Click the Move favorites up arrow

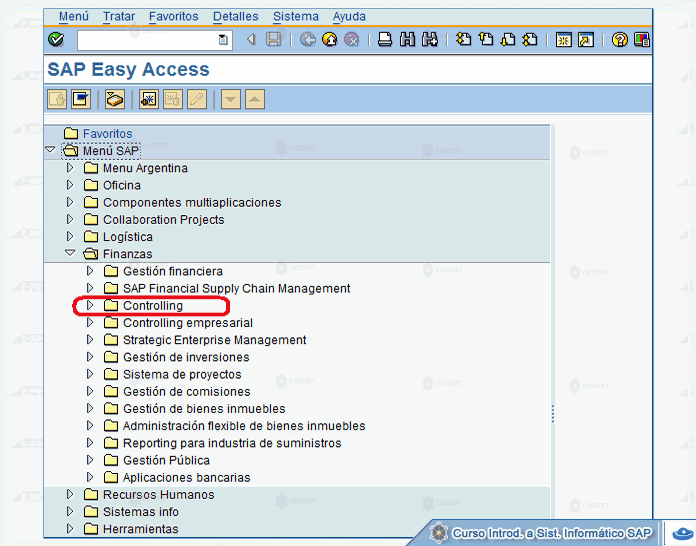[255, 99]
